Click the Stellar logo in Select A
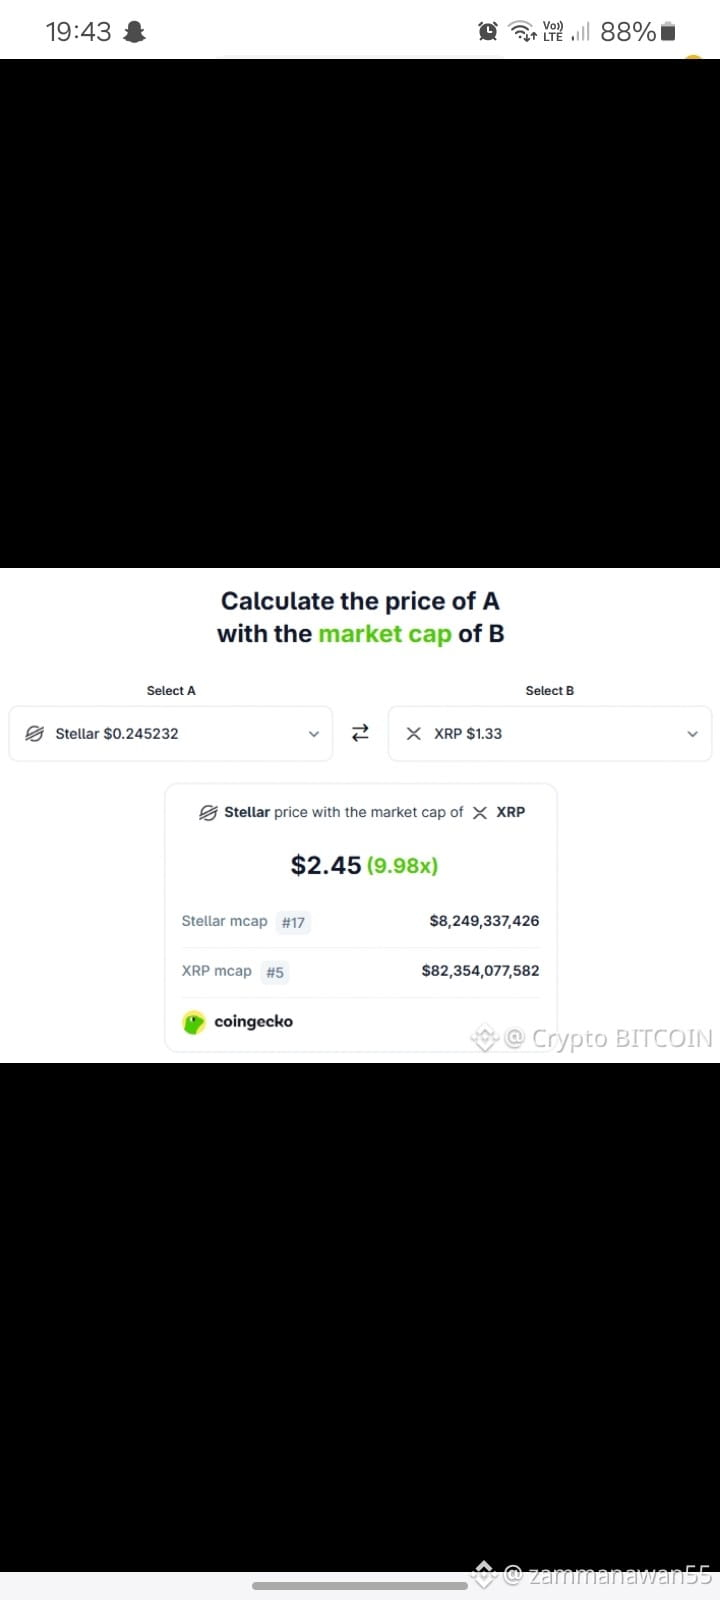Image resolution: width=720 pixels, height=1600 pixels. tap(34, 733)
